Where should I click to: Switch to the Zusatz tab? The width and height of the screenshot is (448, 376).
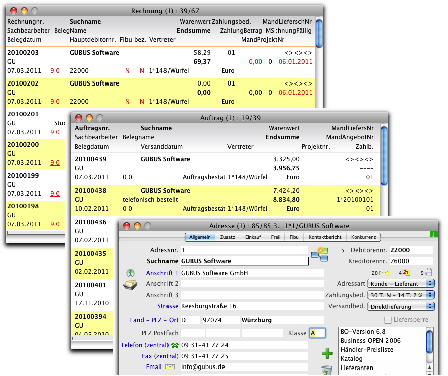[x=227, y=237]
